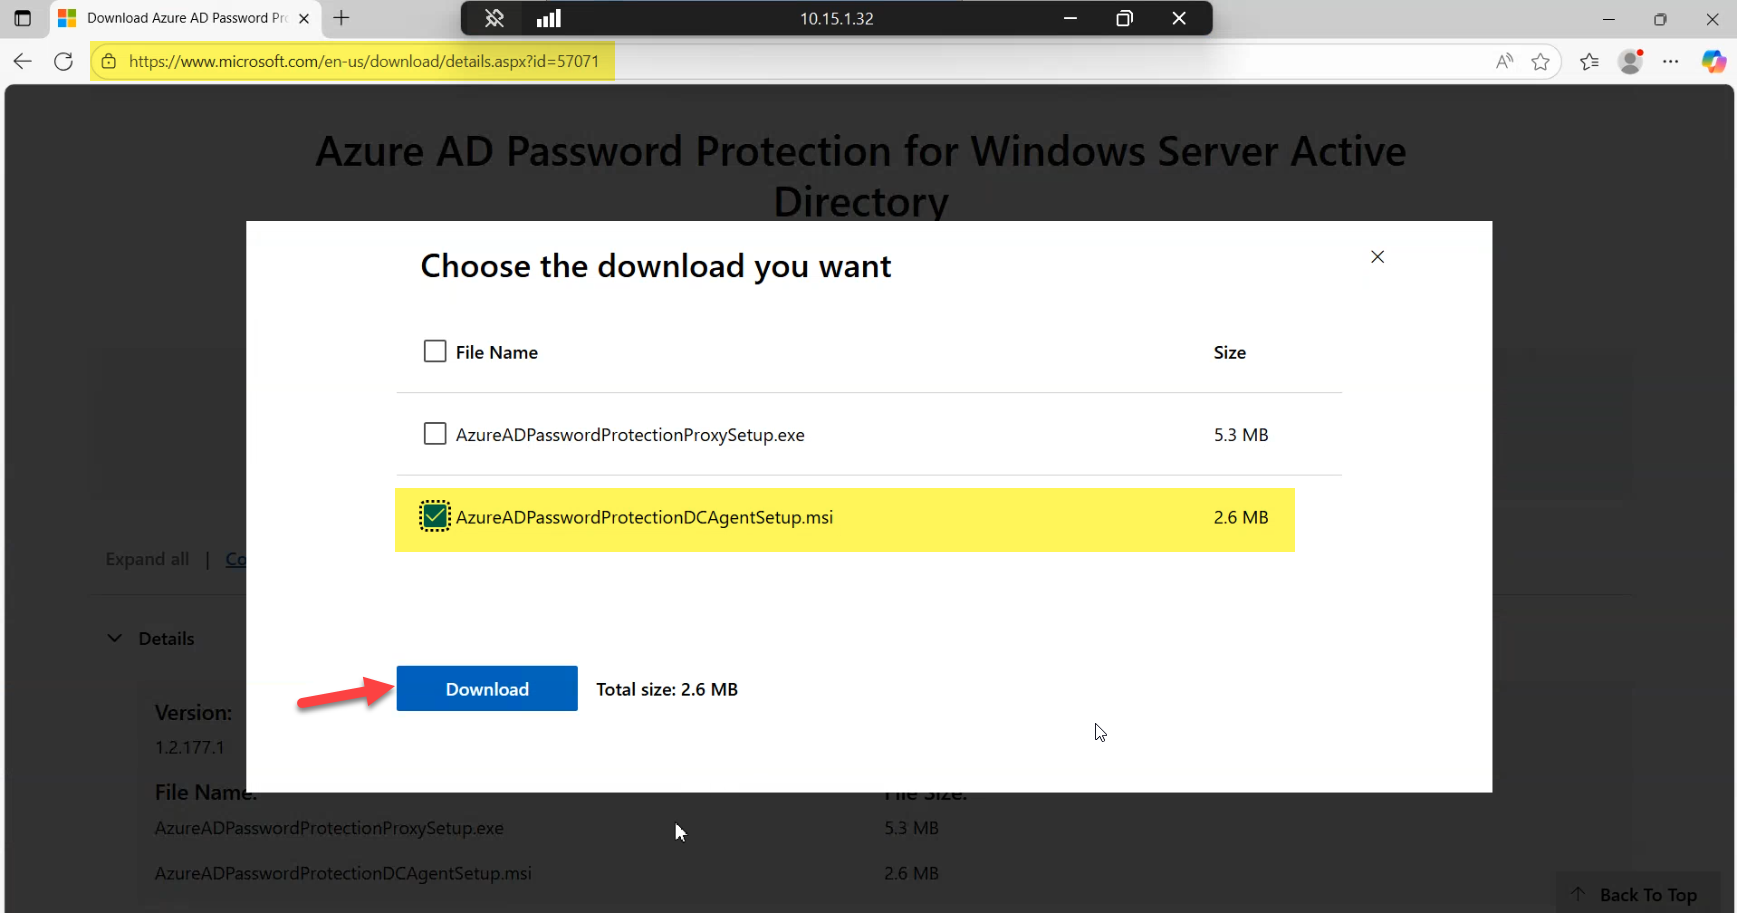The image size is (1737, 913).
Task: Click AzureADPasswordProtectionProxySetup.exe file name in dialog
Action: (x=630, y=435)
